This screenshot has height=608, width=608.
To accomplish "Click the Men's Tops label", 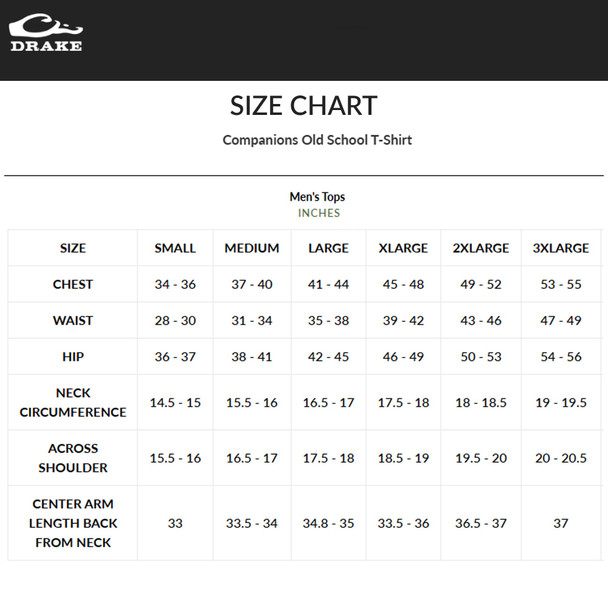I will coord(317,197).
